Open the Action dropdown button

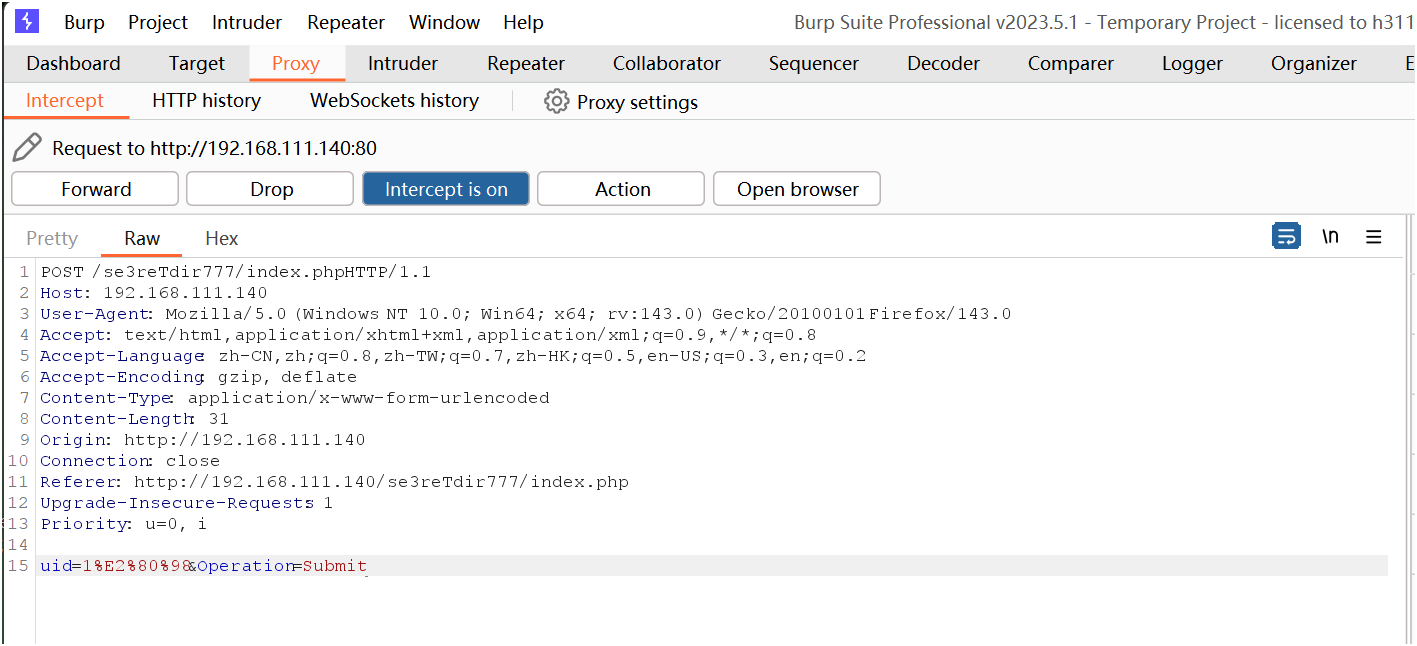tap(621, 189)
